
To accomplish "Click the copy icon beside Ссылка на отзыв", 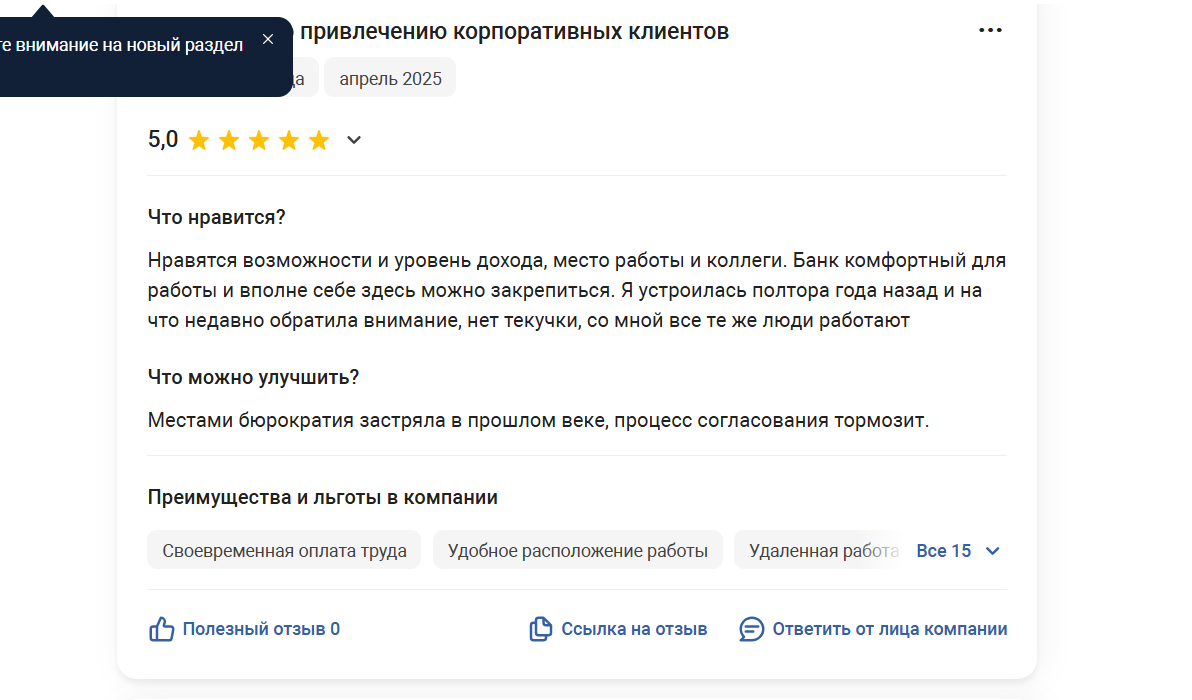I will pyautogui.click(x=540, y=629).
